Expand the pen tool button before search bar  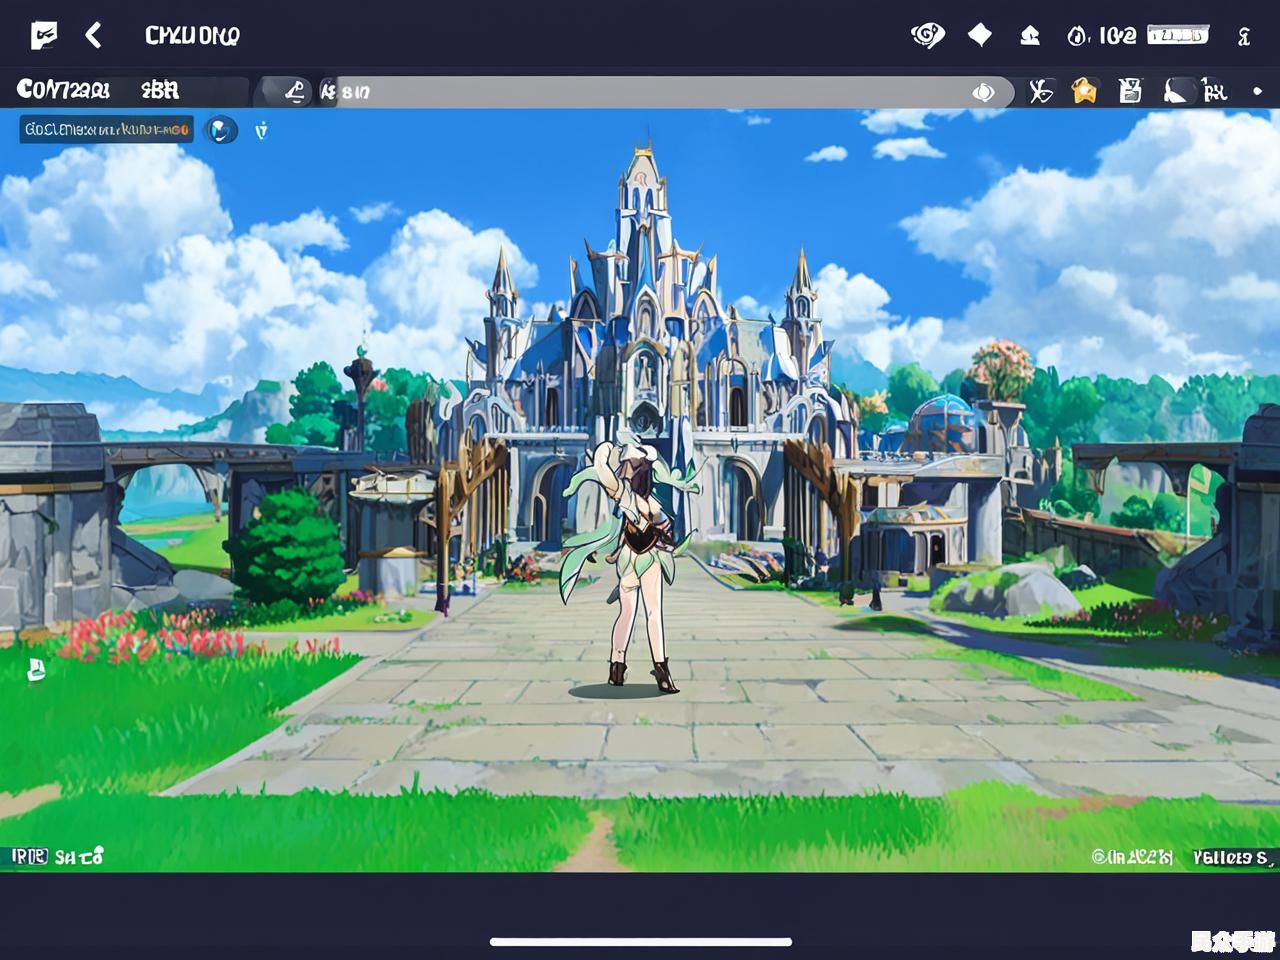[x=294, y=92]
